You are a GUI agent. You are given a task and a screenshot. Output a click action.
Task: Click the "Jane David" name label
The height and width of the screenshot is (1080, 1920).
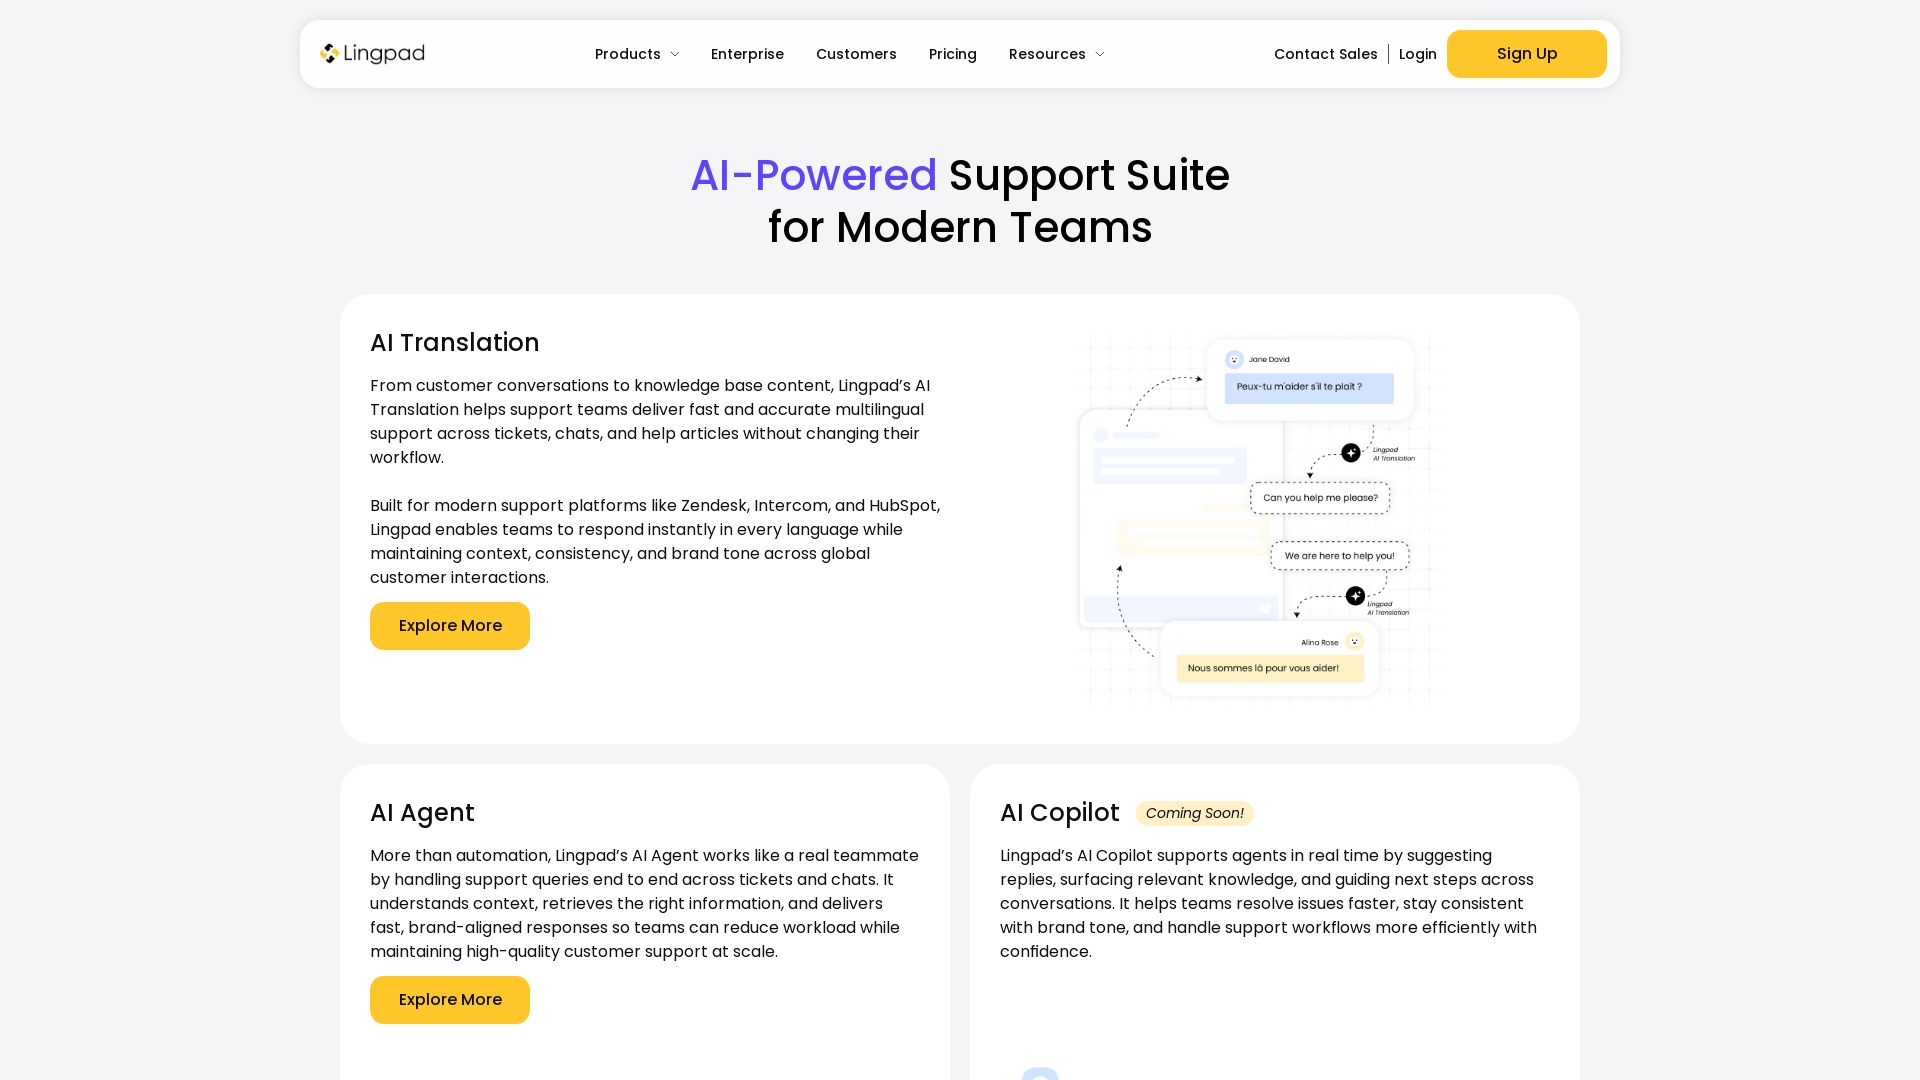pyautogui.click(x=1269, y=360)
